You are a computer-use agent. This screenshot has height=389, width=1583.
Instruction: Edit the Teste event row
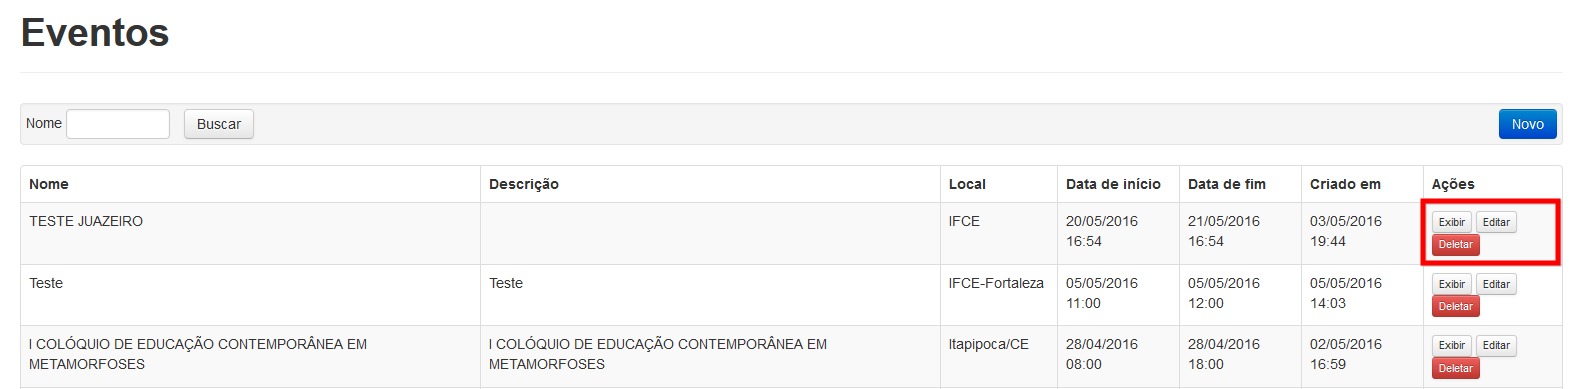point(1496,284)
